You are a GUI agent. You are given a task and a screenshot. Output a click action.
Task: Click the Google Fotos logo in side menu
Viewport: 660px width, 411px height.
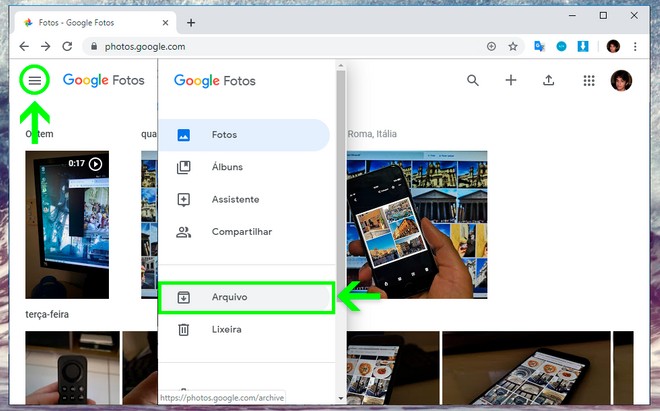tap(215, 80)
